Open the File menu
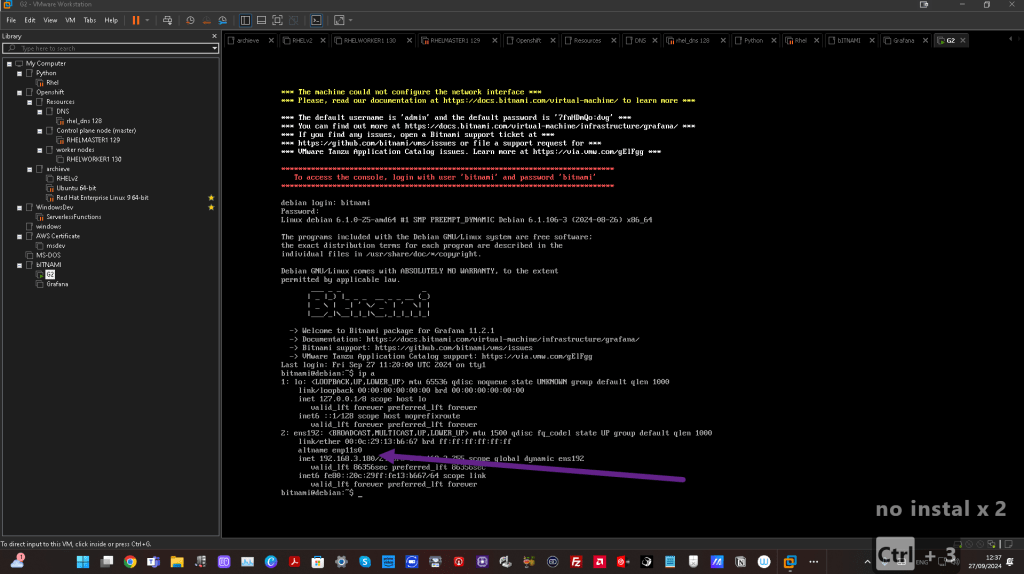The height and width of the screenshot is (574, 1024). click(11, 20)
